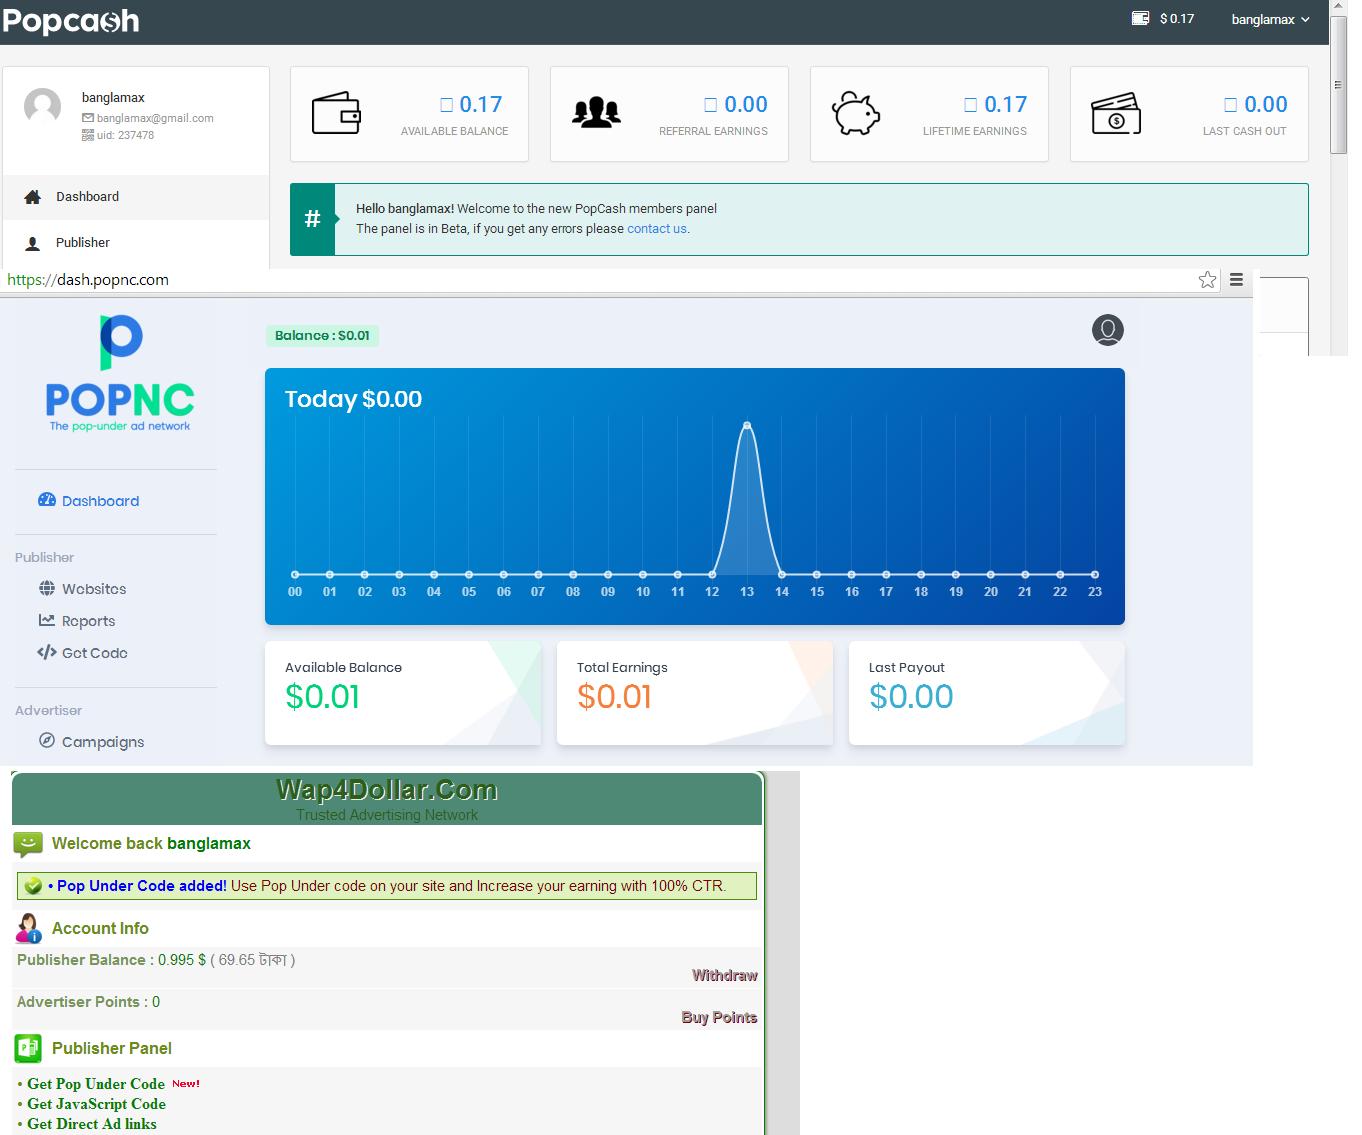Click the POPNC logo in sidebar
This screenshot has width=1362, height=1135.
tap(120, 373)
